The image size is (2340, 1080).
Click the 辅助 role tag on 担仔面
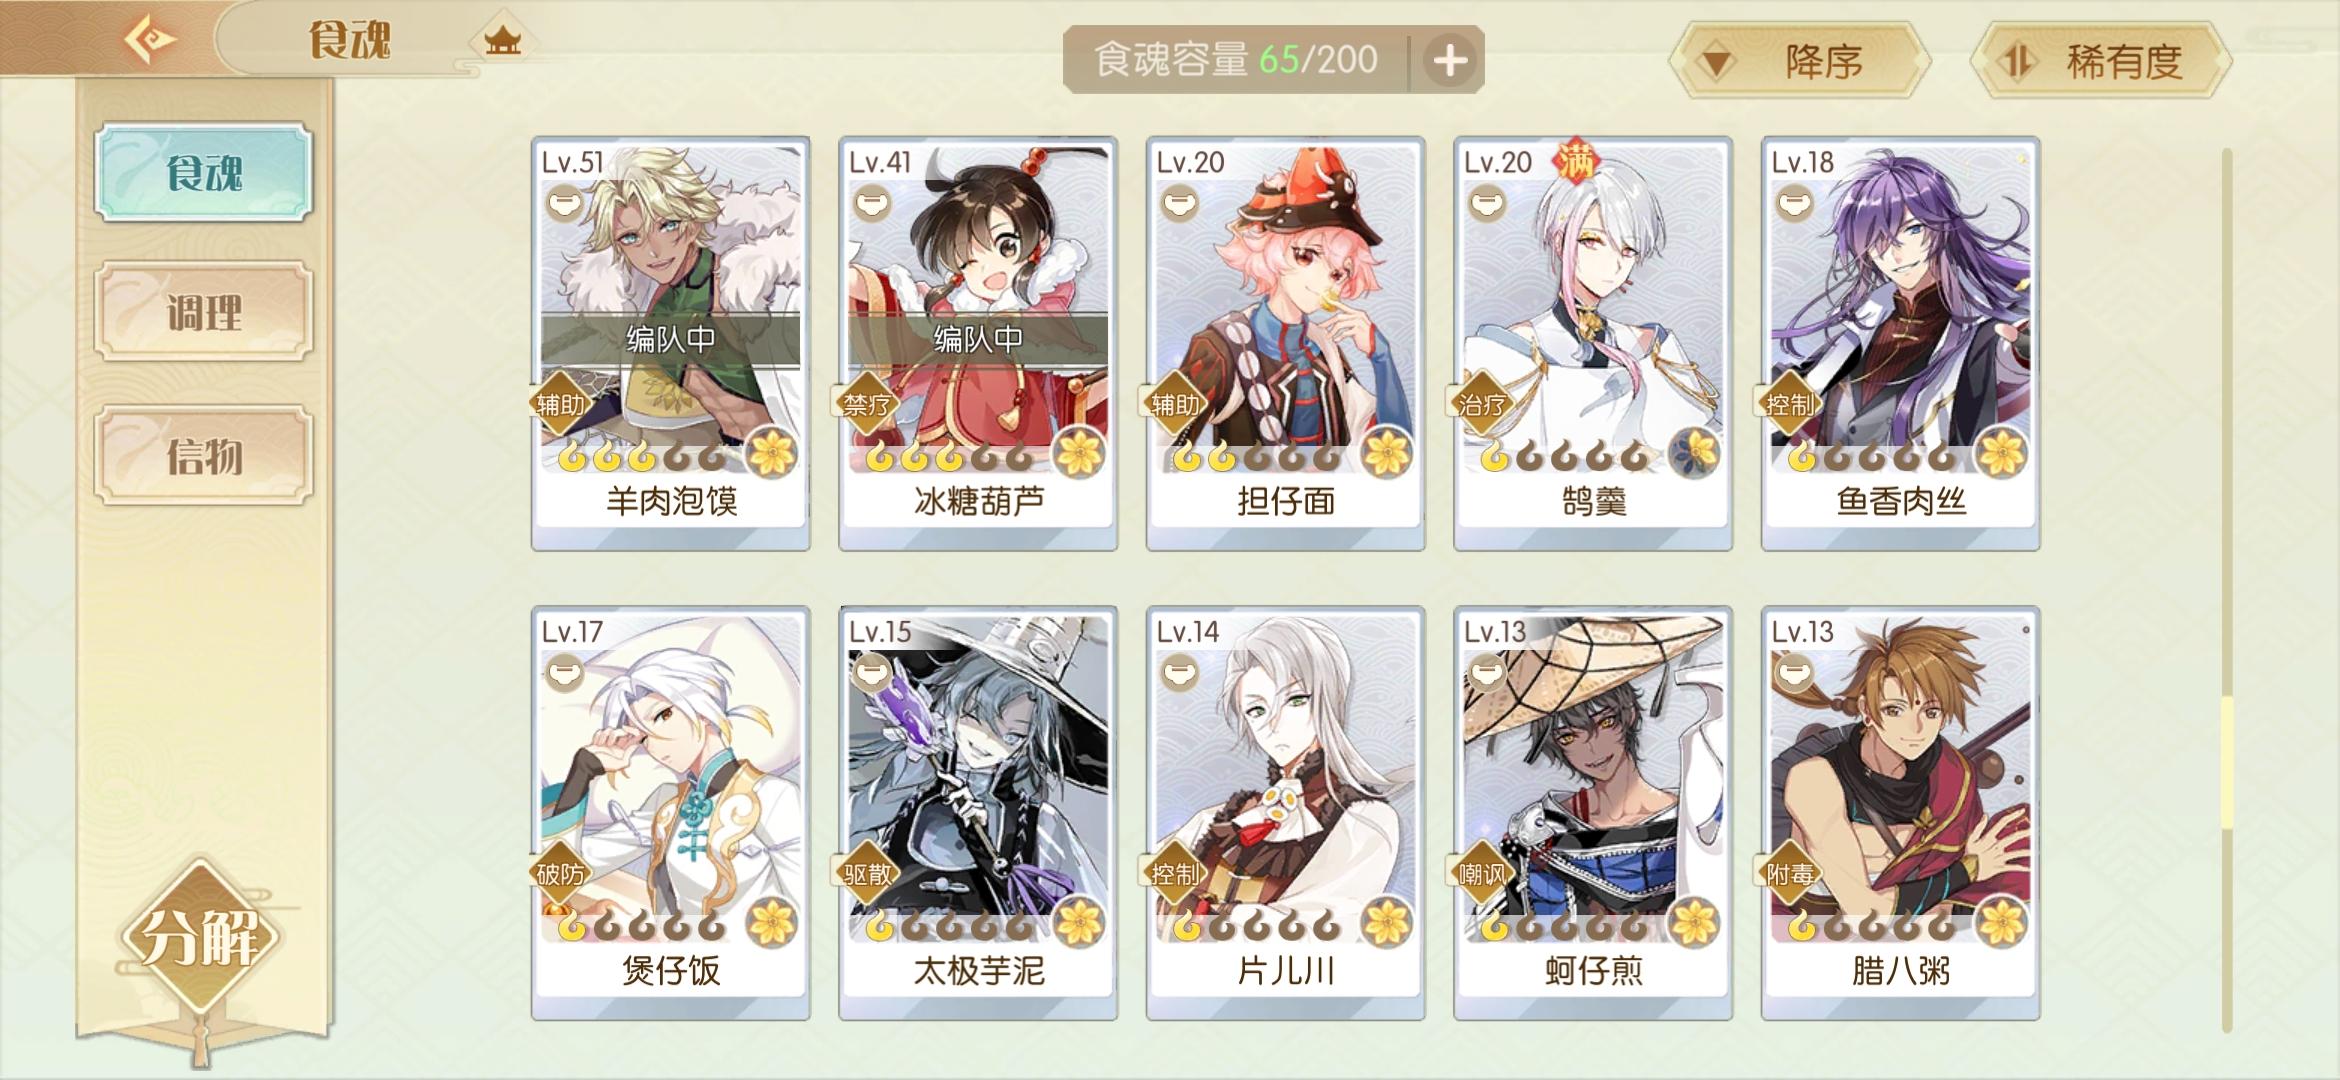(x=1174, y=405)
